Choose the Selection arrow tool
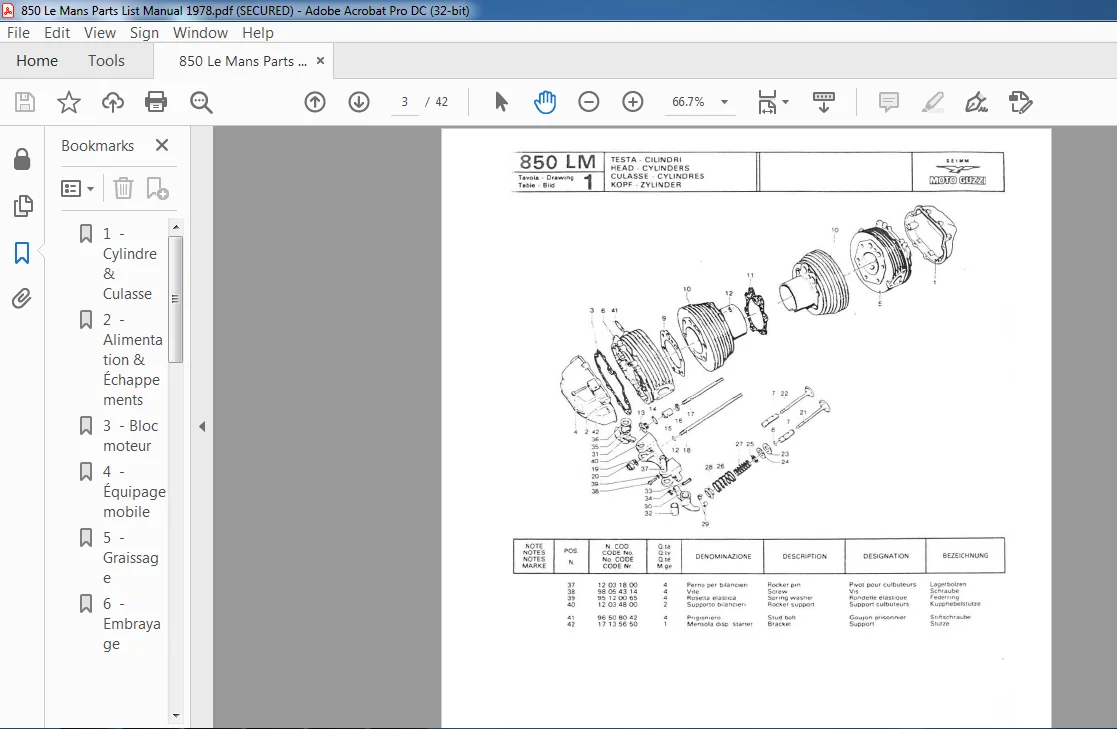Screen dimensions: 1117x729 point(502,102)
